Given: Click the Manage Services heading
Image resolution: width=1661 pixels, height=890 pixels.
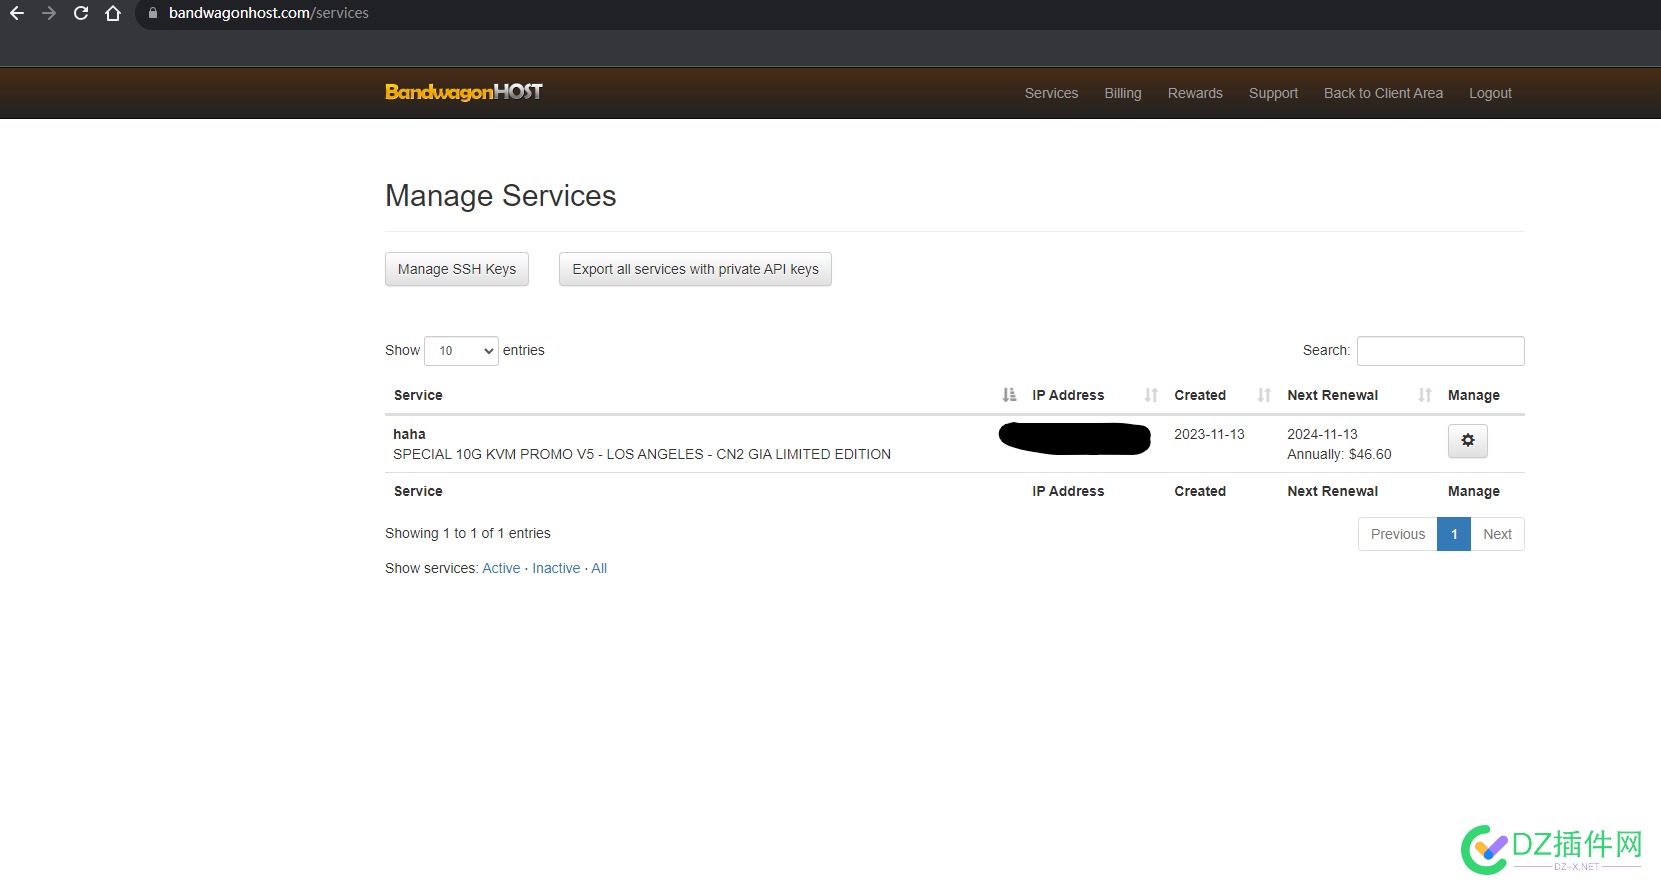Looking at the screenshot, I should point(501,196).
